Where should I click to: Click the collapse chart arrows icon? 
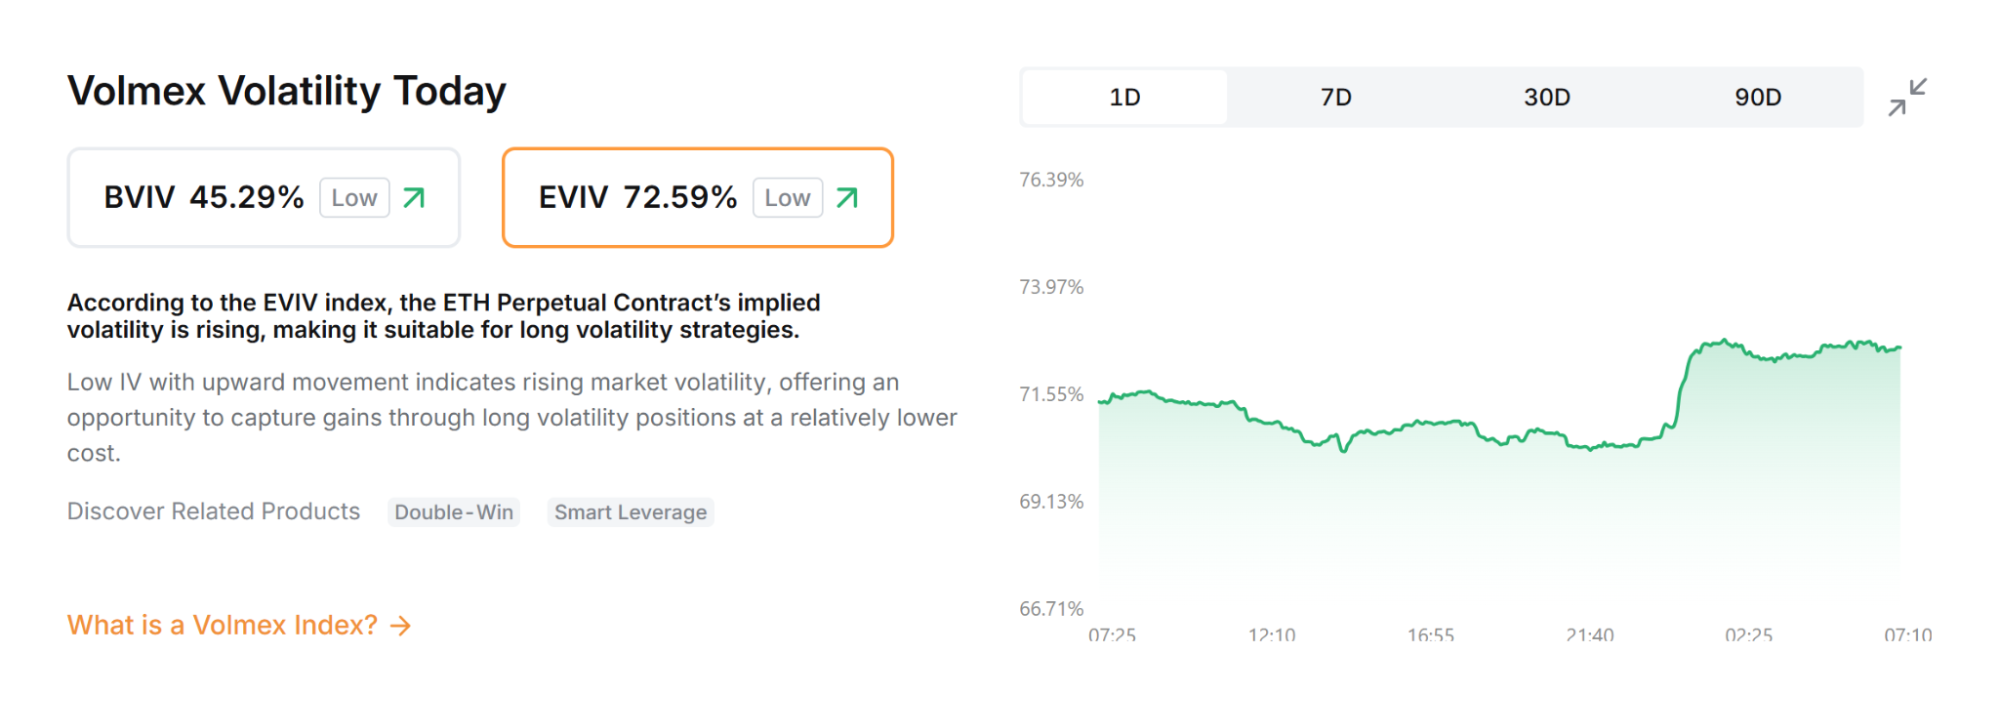point(1907,97)
